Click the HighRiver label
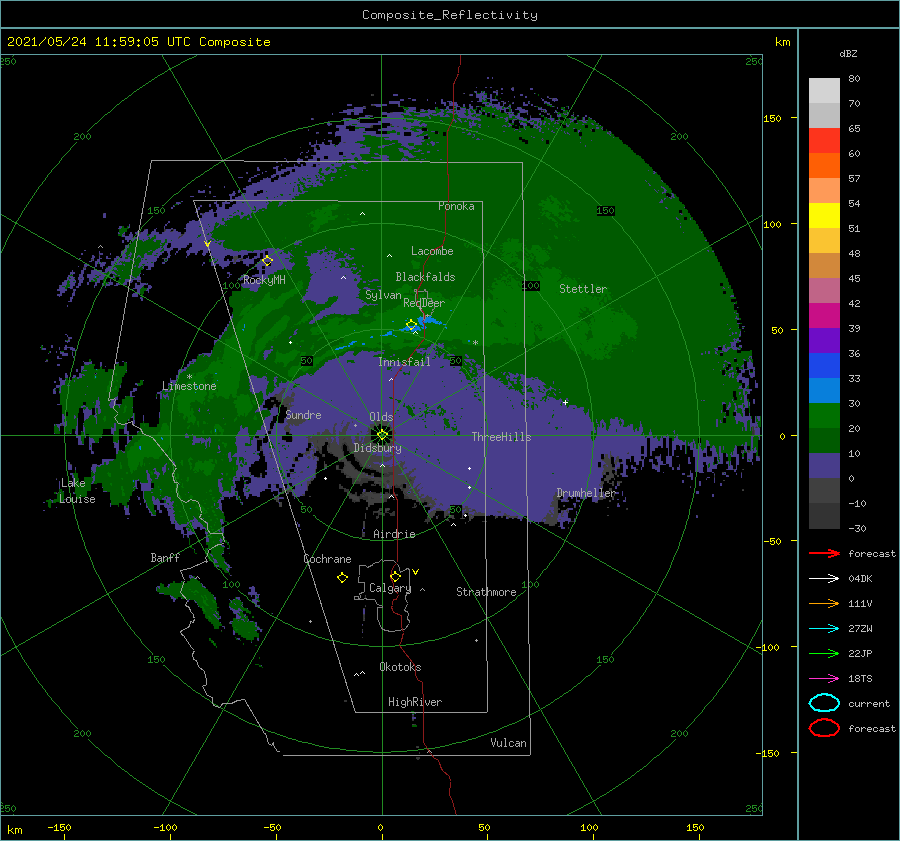The image size is (900, 841). (x=415, y=702)
